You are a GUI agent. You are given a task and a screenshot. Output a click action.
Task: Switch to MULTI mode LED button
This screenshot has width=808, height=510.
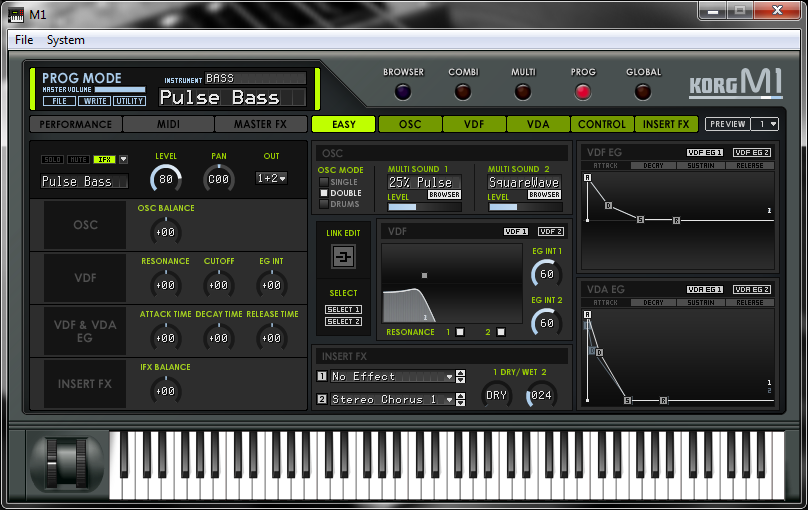[523, 92]
